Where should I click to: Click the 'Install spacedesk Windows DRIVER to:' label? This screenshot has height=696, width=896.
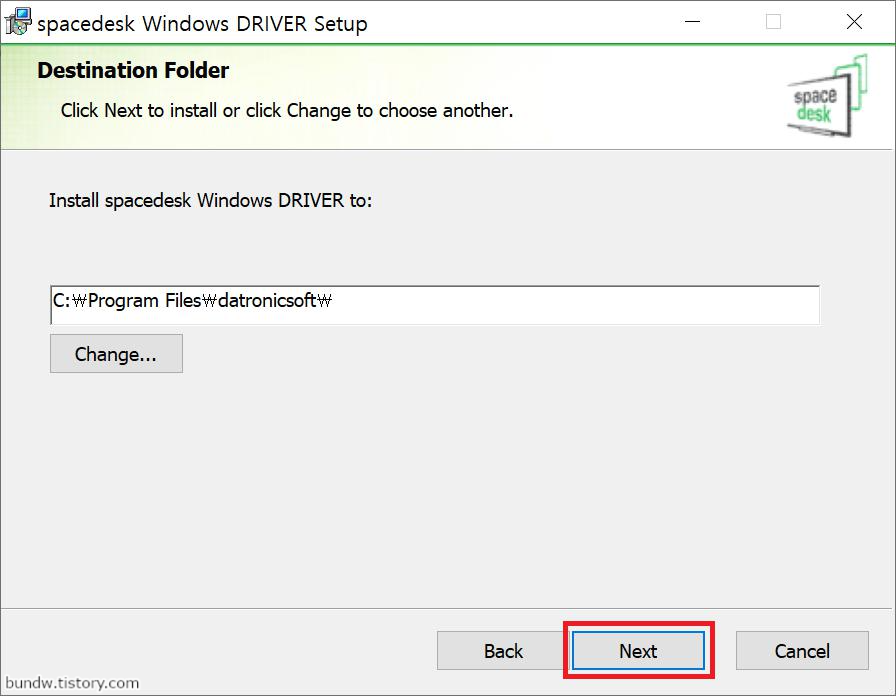click(x=210, y=201)
